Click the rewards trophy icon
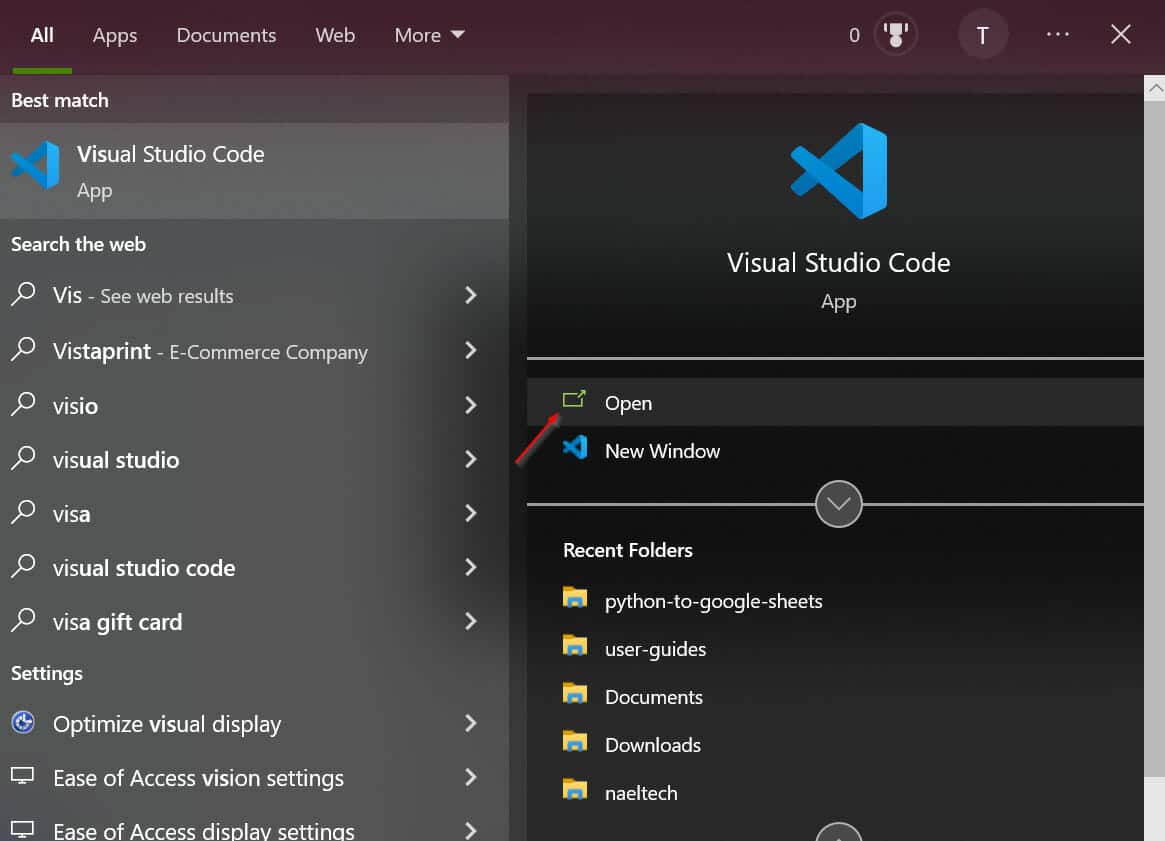 click(x=895, y=34)
